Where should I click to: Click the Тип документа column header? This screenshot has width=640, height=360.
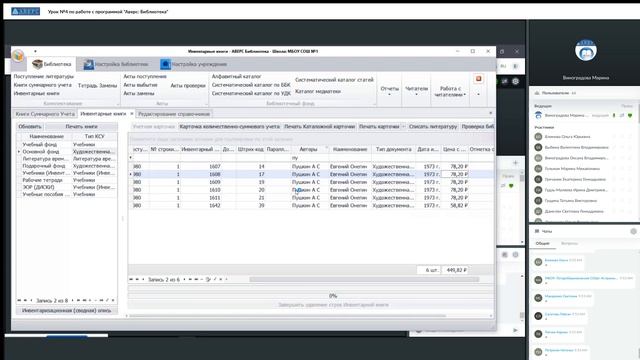click(x=393, y=149)
